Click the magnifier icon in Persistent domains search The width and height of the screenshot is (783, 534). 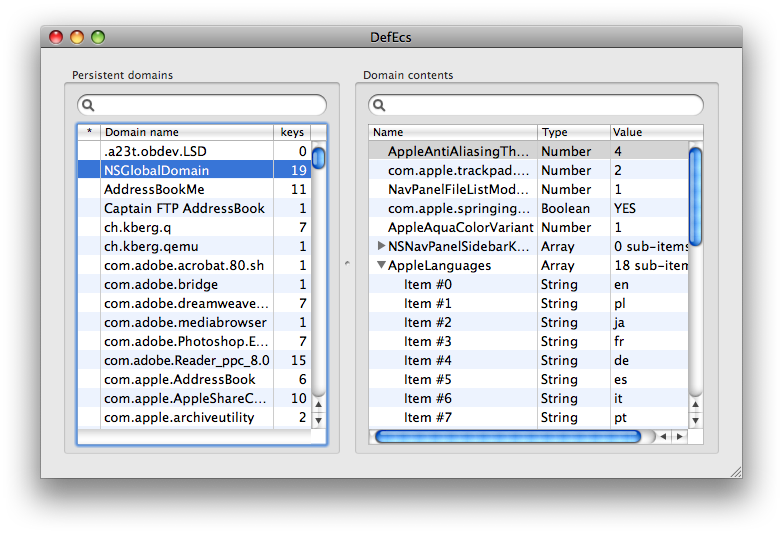tap(88, 105)
